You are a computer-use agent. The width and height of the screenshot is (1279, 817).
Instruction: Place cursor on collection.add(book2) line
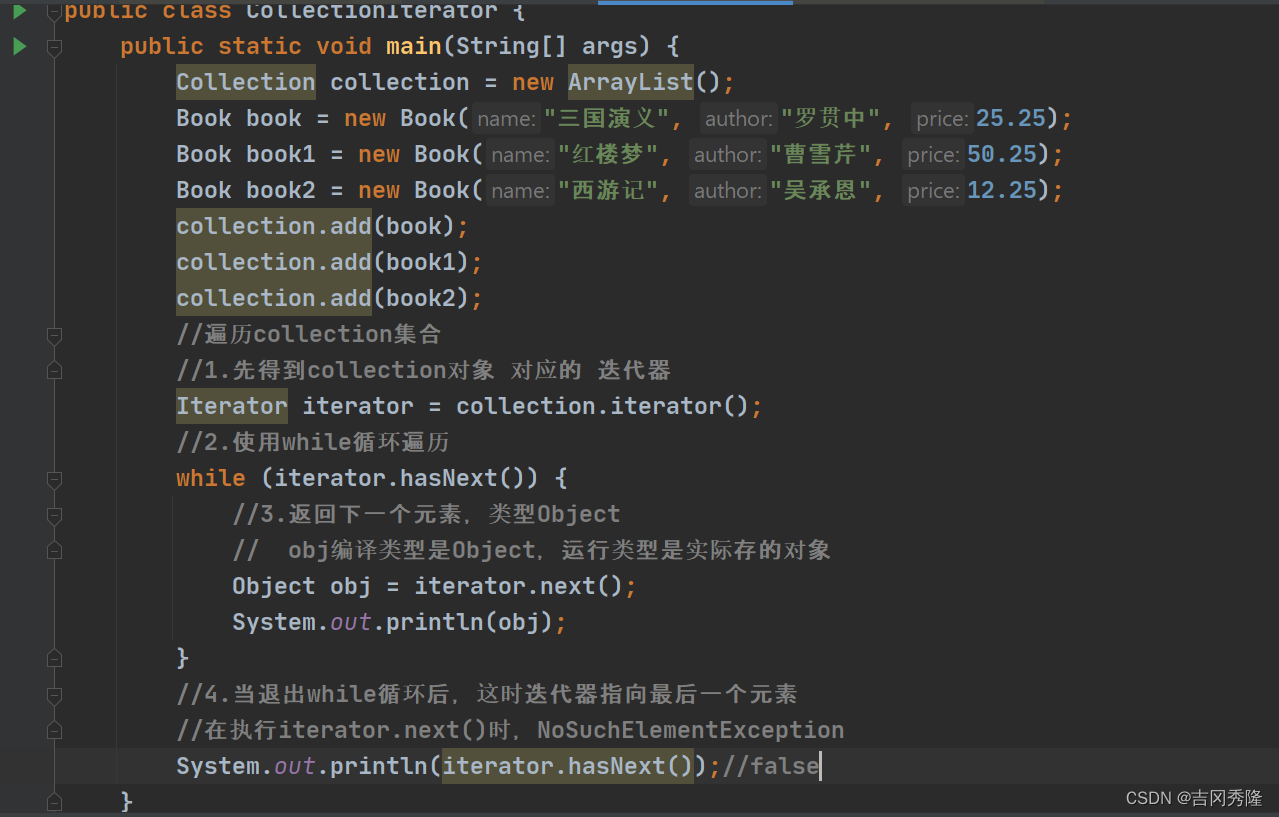coord(329,298)
